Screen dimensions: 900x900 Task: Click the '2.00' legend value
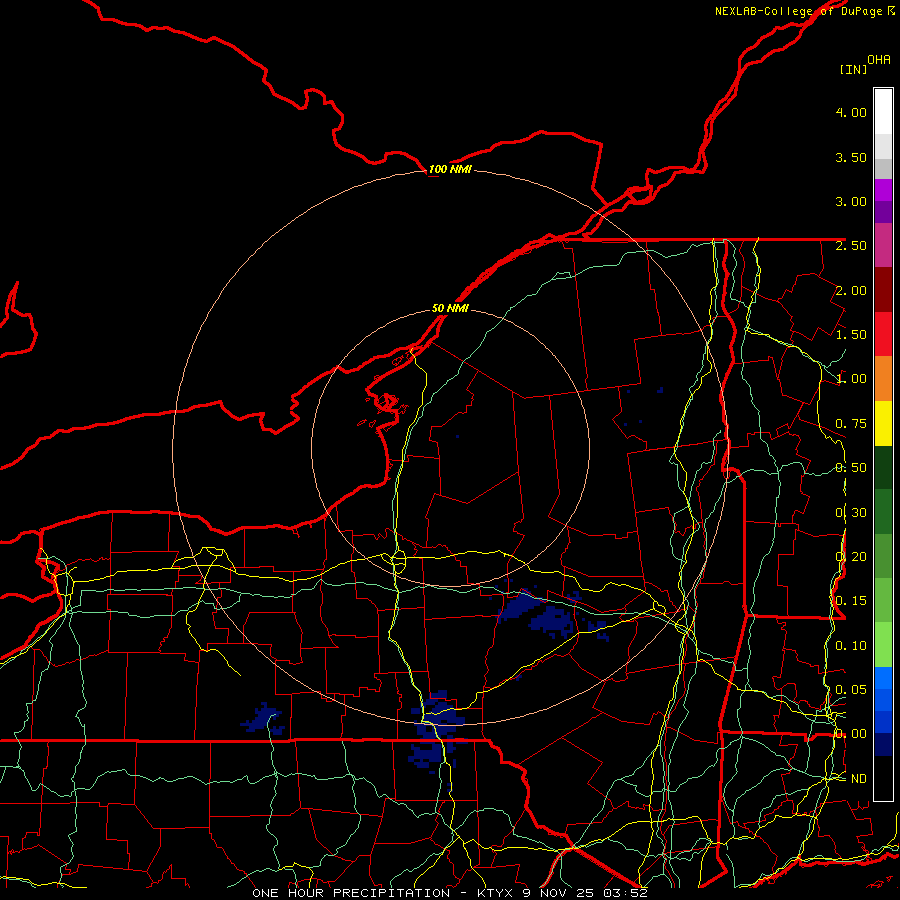tap(851, 290)
